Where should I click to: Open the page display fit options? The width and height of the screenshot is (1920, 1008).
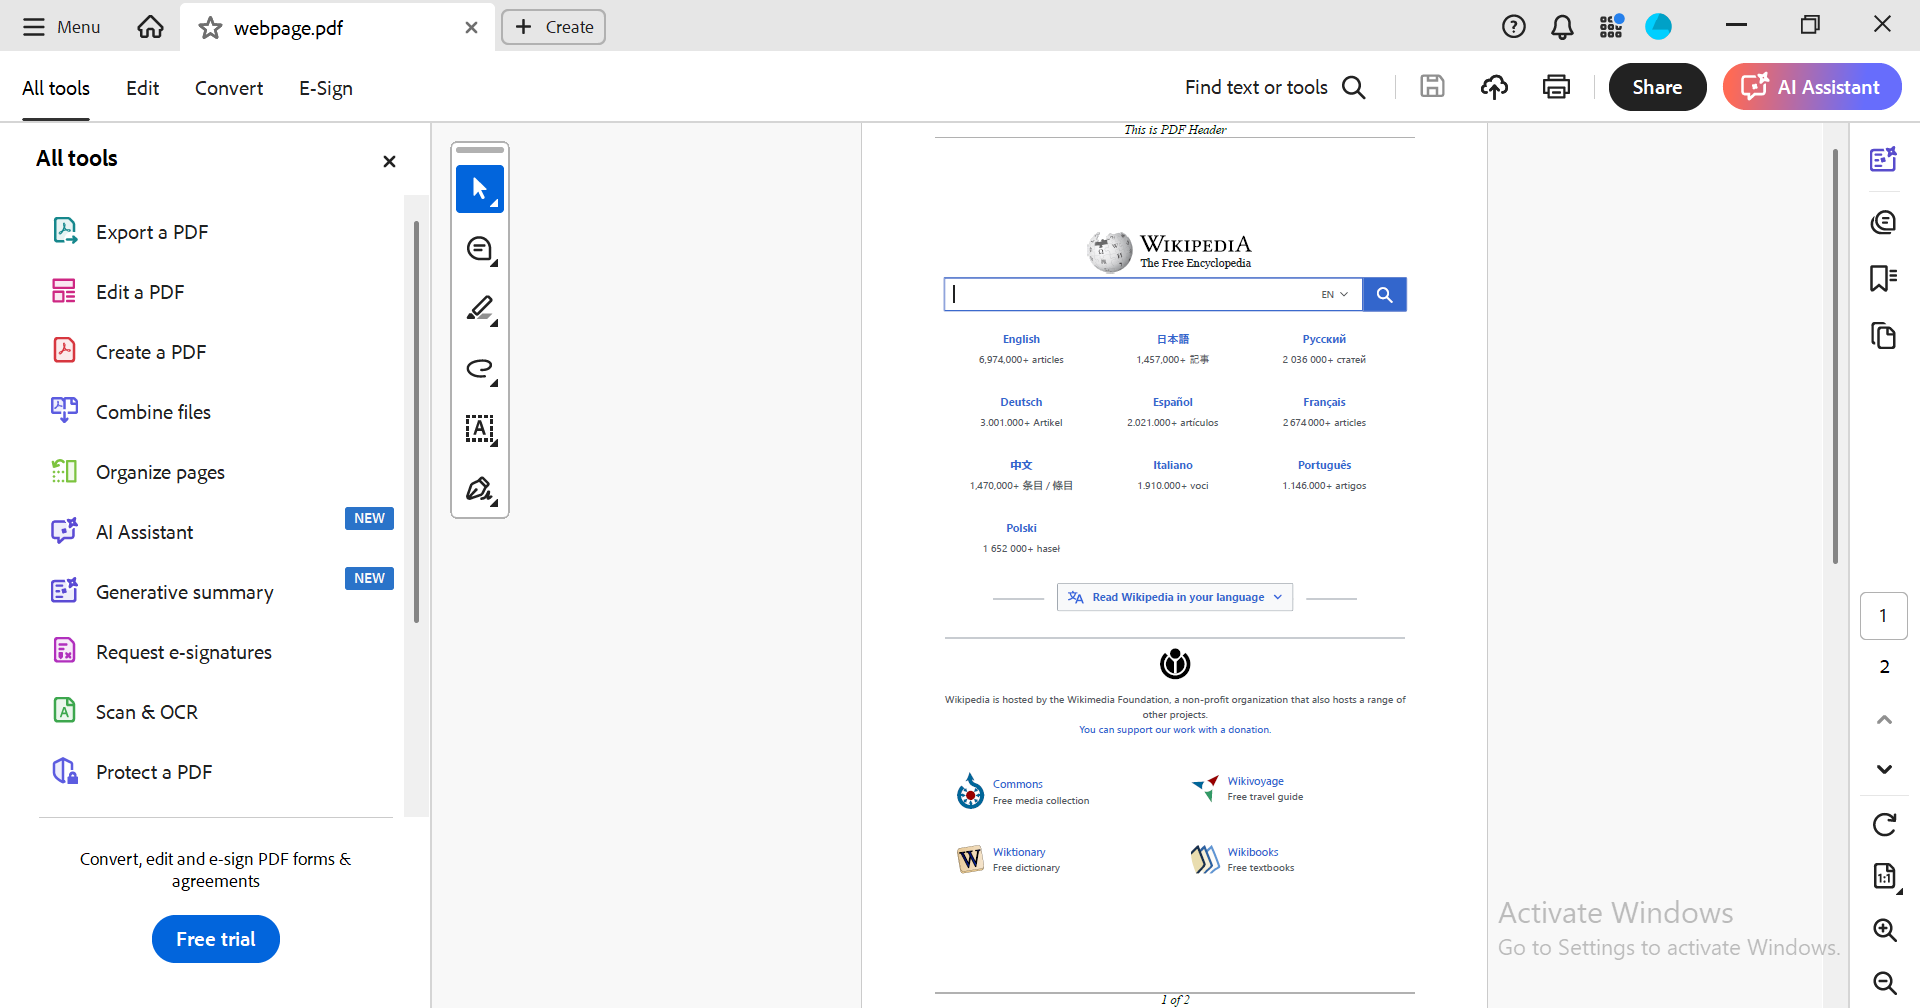pos(1884,877)
